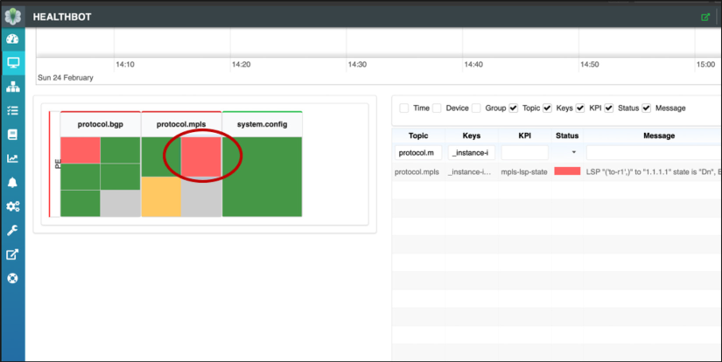Sort by the Keys column header
This screenshot has width=722, height=362.
472,135
